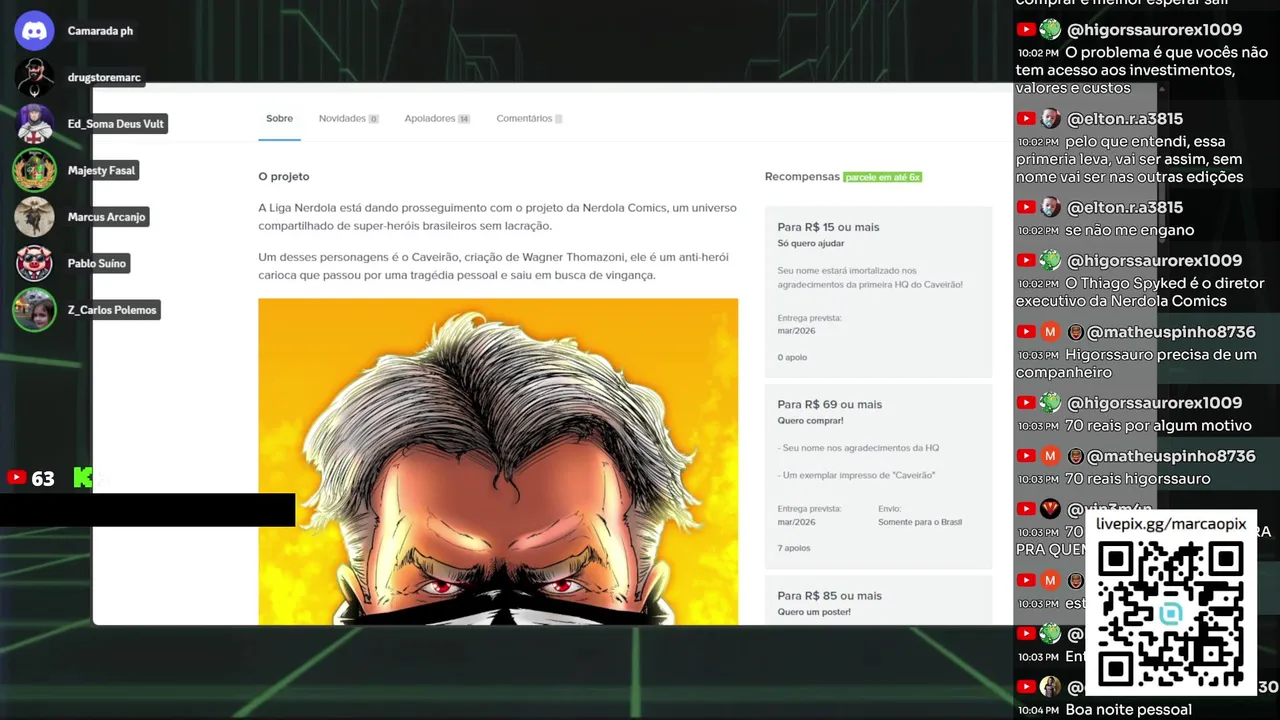Click the '7 apoios' count text
Screen dimensions: 1280x720
click(794, 548)
